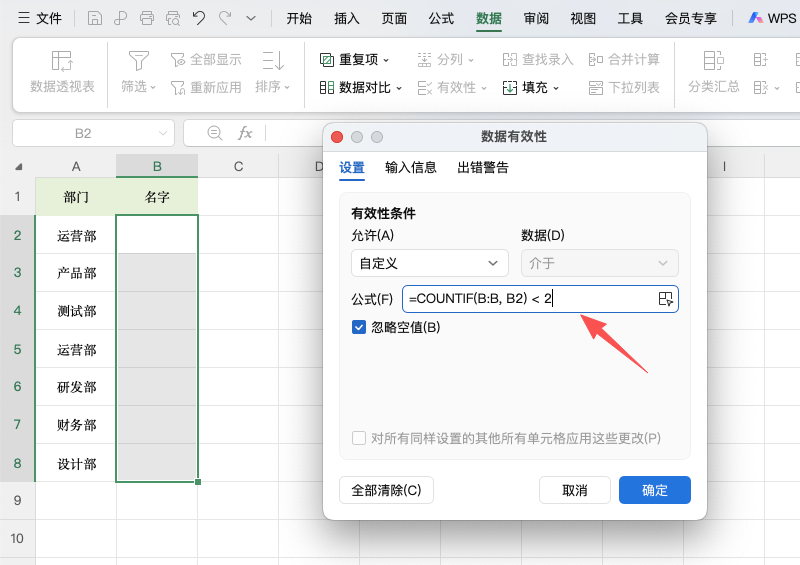Click the select-all corner triangle
The width and height of the screenshot is (800, 565).
point(18,167)
